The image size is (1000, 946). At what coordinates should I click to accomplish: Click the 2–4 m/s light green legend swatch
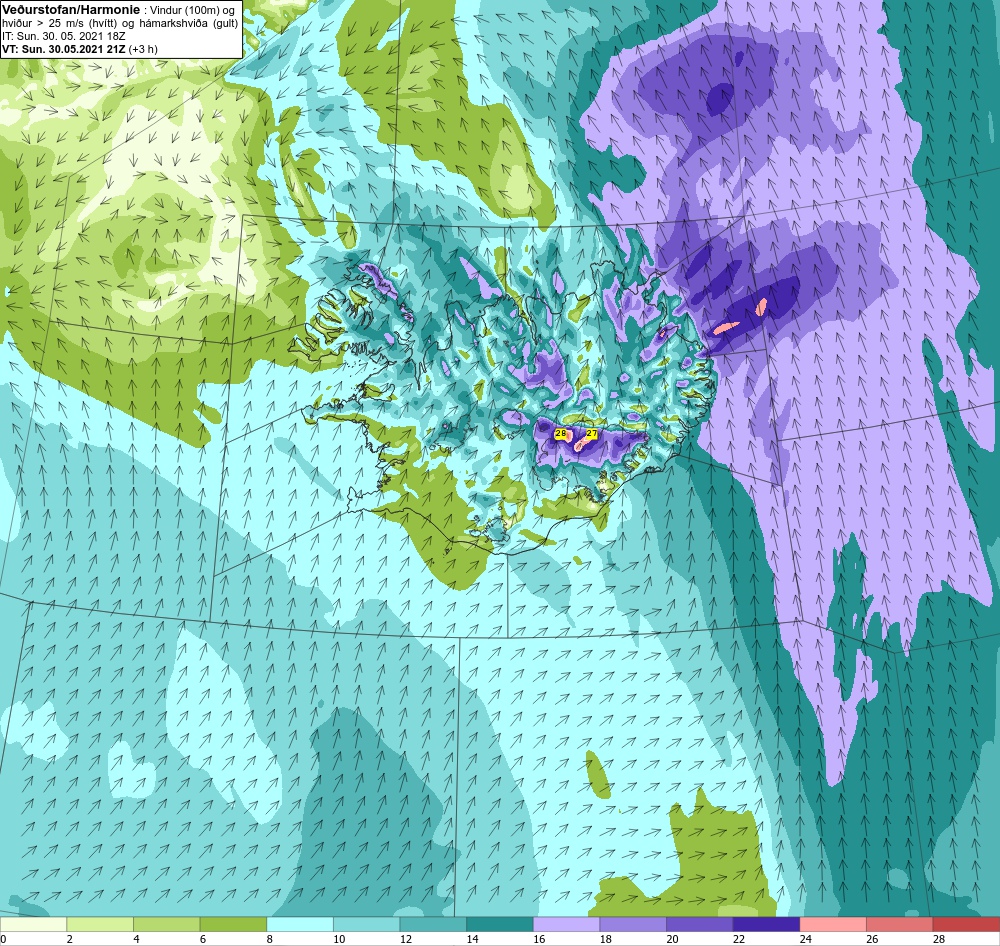tap(100, 924)
